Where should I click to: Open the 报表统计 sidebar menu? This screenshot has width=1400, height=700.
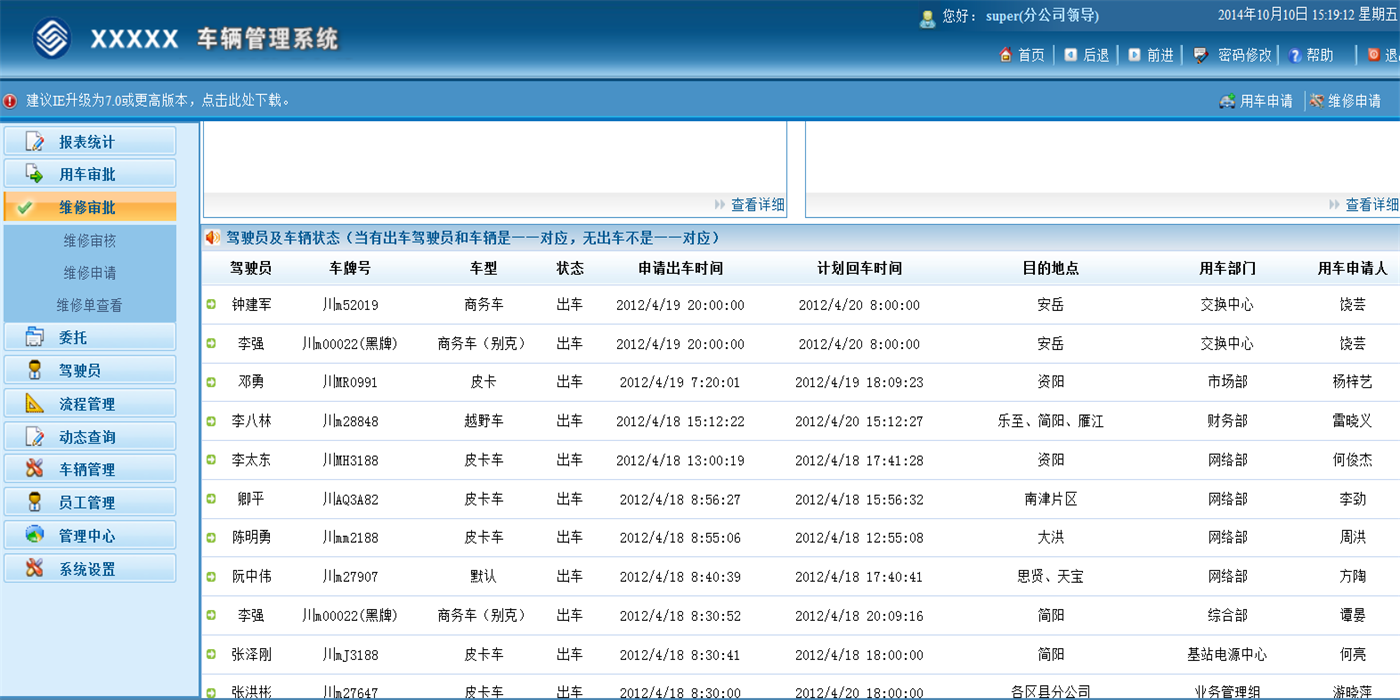click(x=90, y=141)
